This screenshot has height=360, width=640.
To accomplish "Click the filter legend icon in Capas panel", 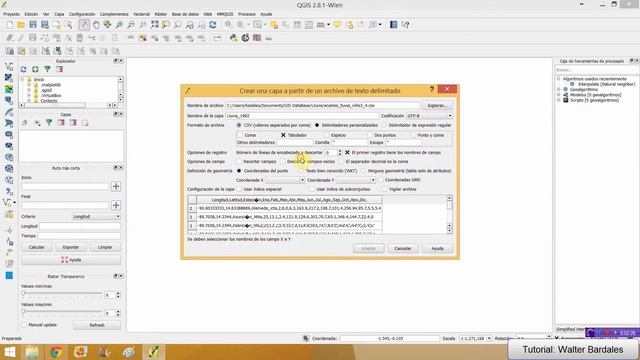I will [x=49, y=123].
